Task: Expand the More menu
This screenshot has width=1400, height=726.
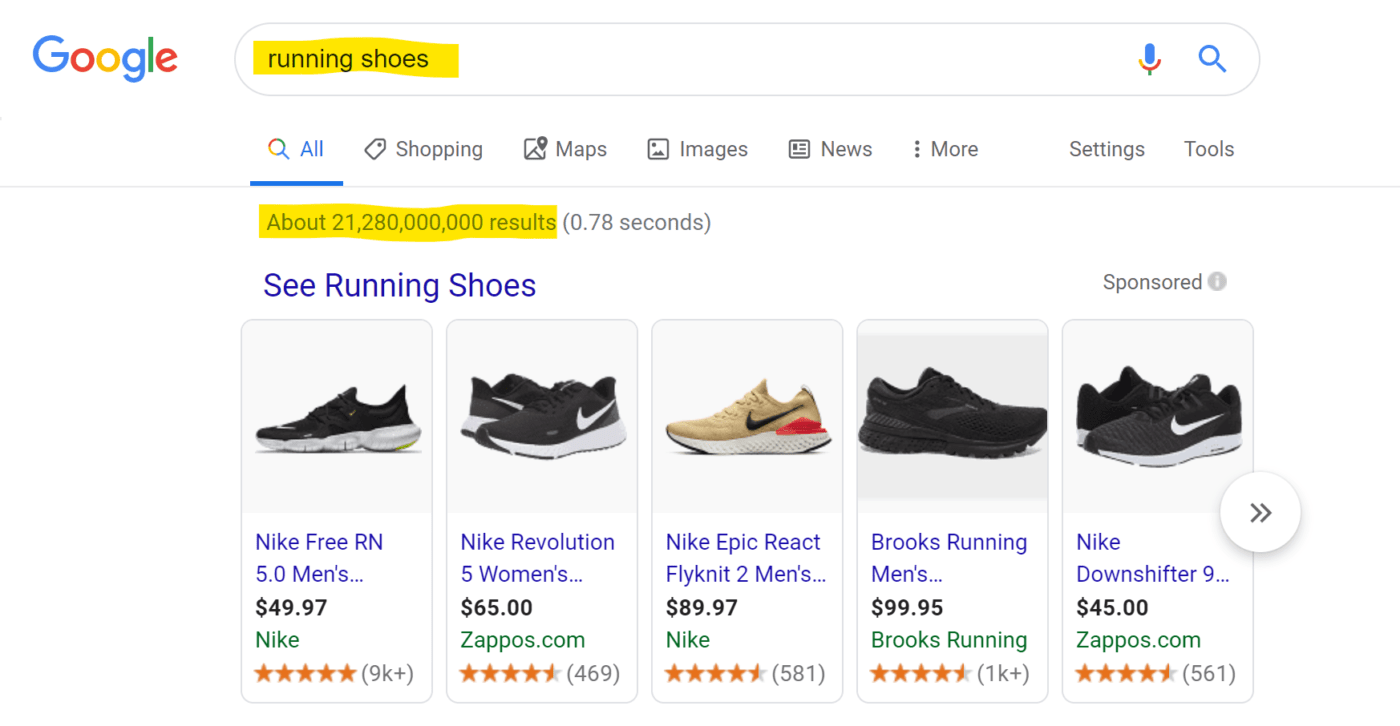Action: (x=945, y=149)
